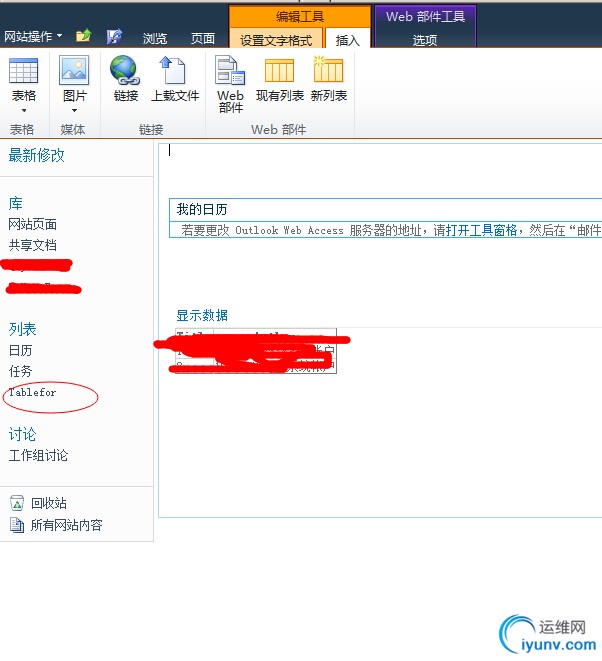The image size is (602, 661).
Task: Open the Discussions (讨论) heading link
Action: (x=22, y=434)
